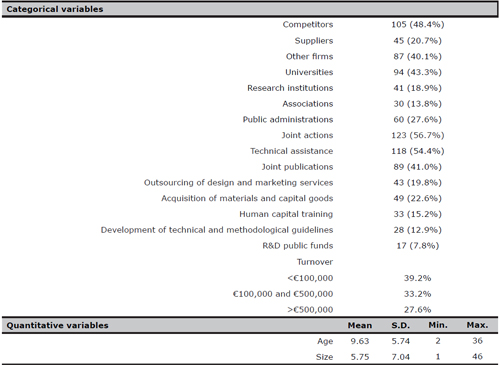500x365 pixels.
Task: Select the 'Associations' row label
Action: (x=308, y=104)
